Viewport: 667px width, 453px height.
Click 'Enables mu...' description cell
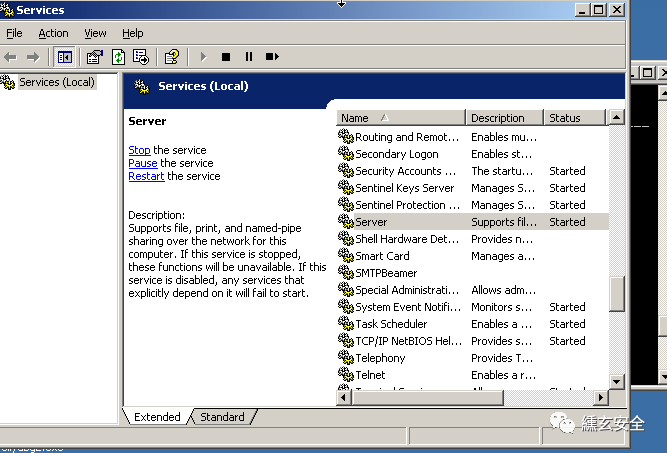click(504, 137)
